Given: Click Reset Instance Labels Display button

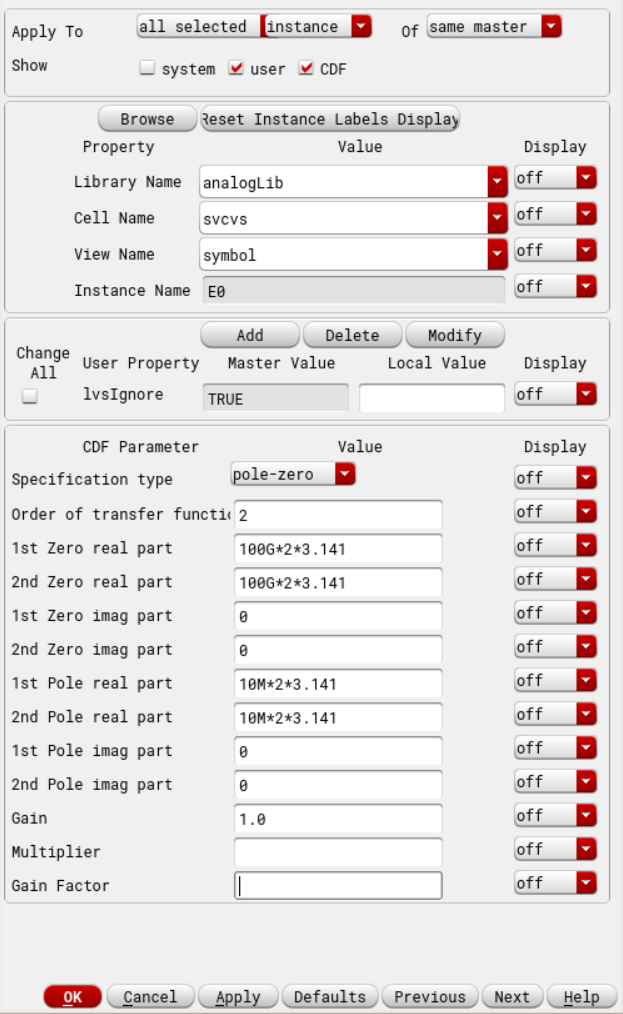Looking at the screenshot, I should click(331, 119).
